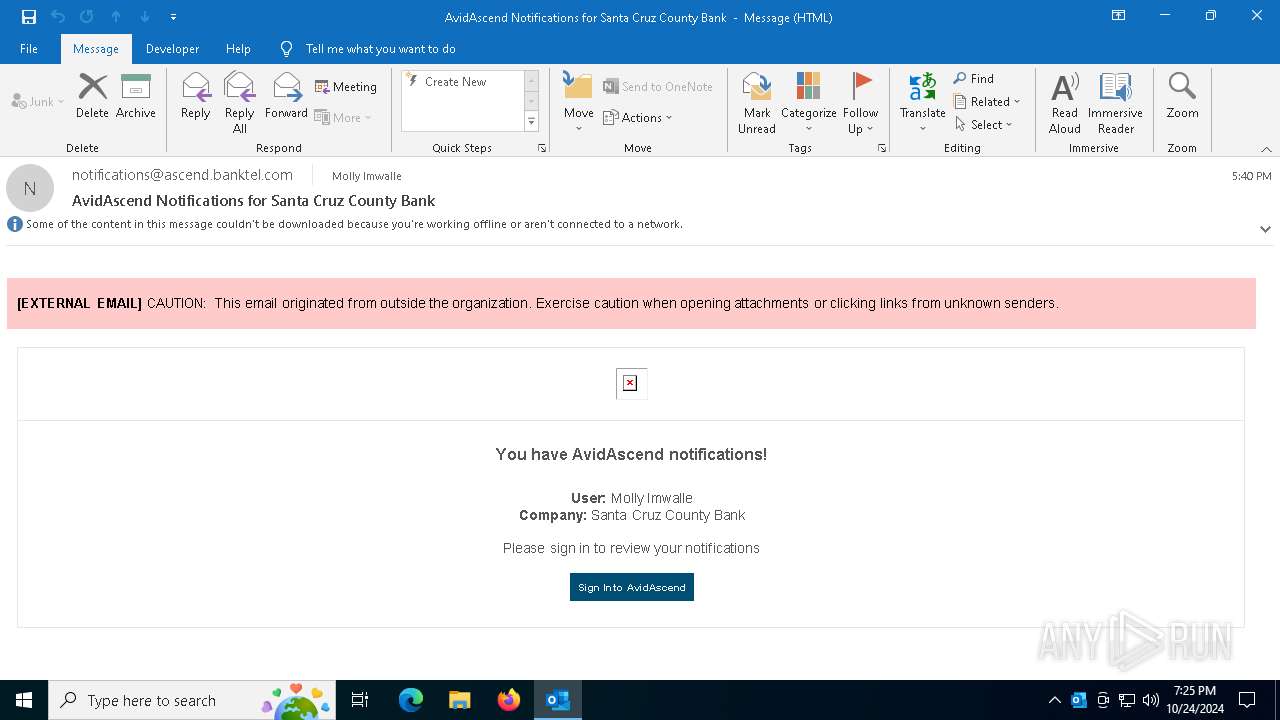
Task: Open File Explorer from taskbar
Action: (x=459, y=700)
